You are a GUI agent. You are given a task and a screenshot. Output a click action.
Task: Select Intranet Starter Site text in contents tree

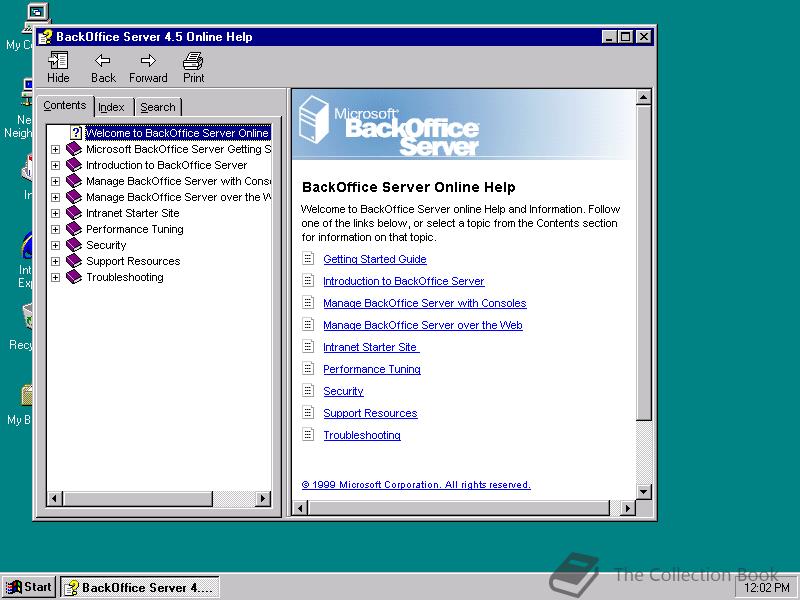[133, 213]
